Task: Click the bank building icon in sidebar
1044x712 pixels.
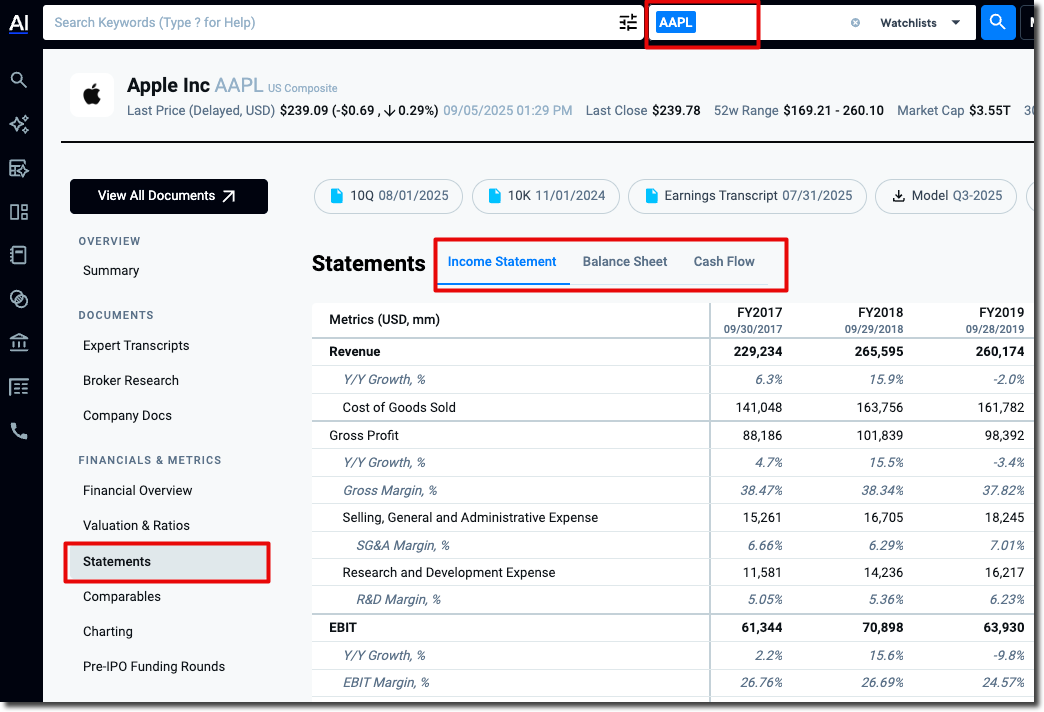Action: tap(19, 343)
